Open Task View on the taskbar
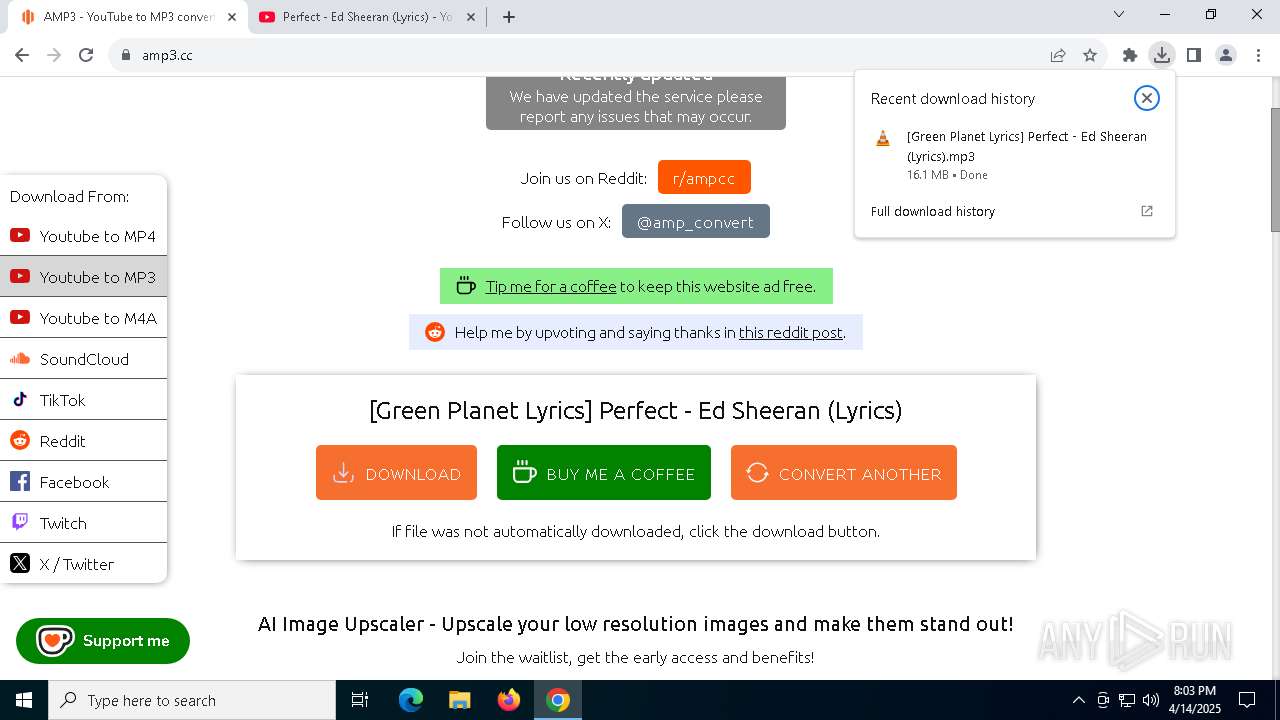 (360, 700)
